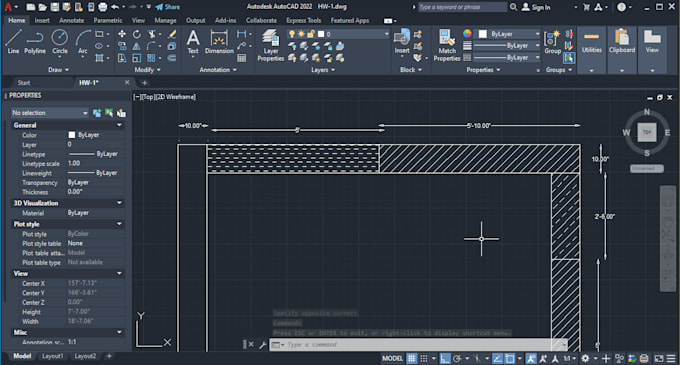Toggle polar tracking in status bar
Viewport: 680px width, 365px height.
457,358
